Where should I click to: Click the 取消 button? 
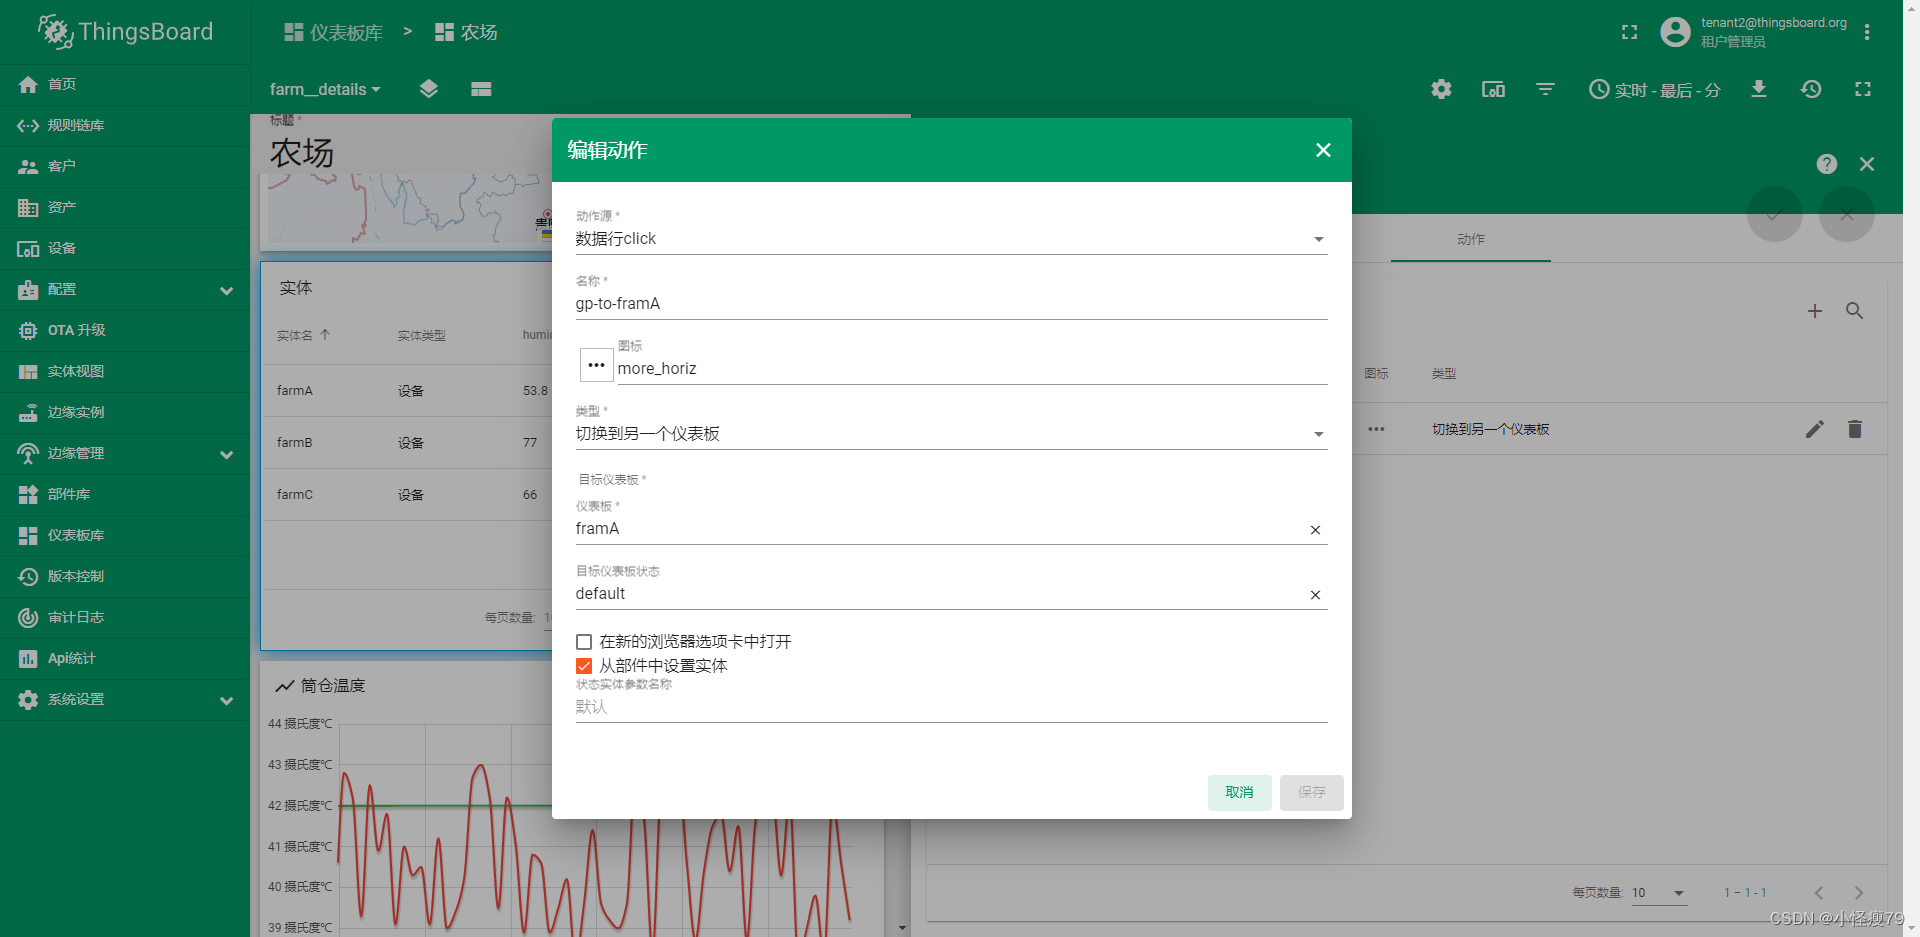1239,792
